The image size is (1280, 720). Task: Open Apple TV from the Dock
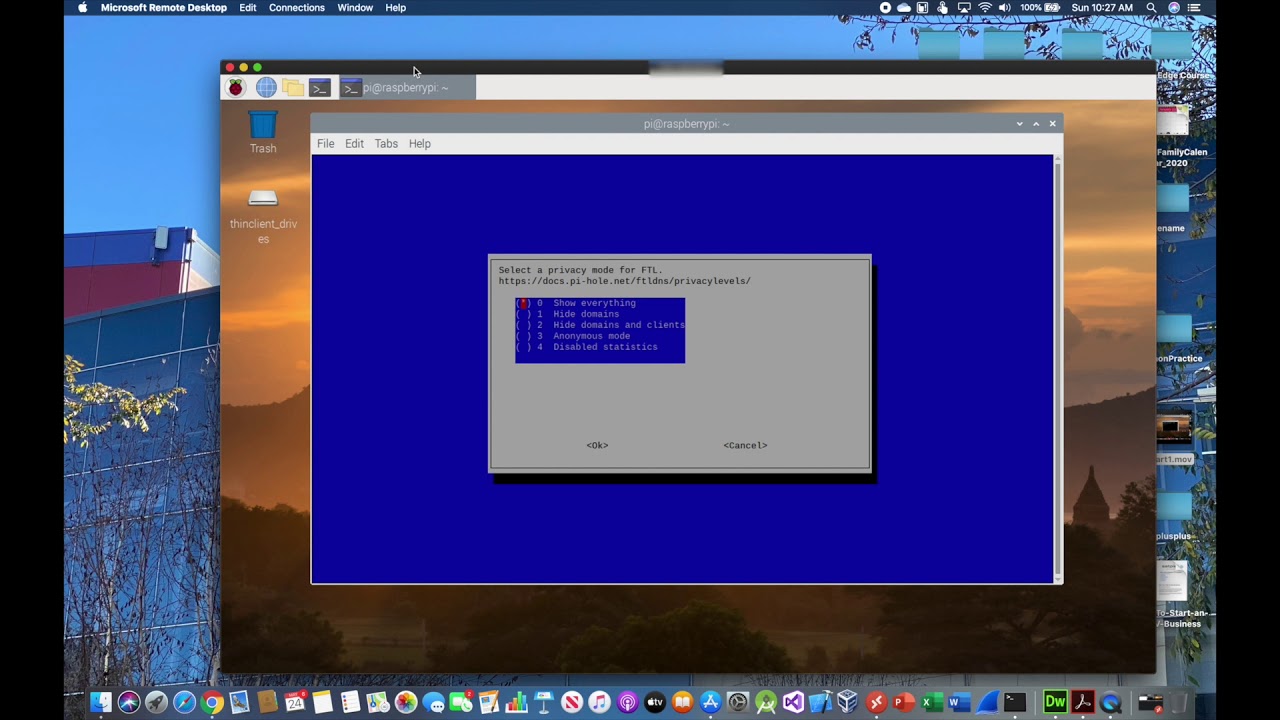(x=655, y=703)
